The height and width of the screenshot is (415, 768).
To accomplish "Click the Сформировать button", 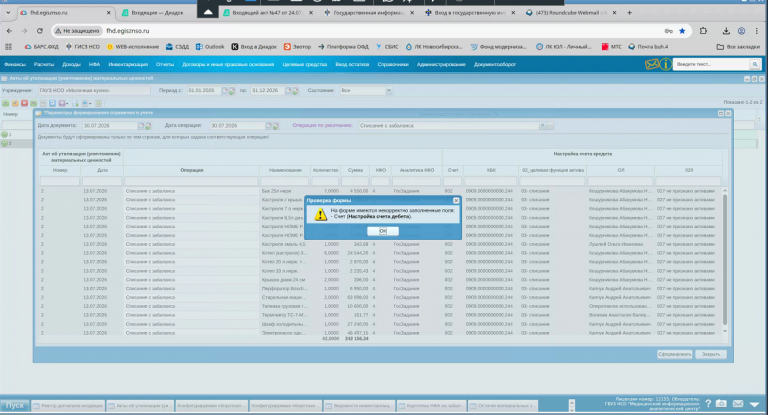I will click(674, 354).
